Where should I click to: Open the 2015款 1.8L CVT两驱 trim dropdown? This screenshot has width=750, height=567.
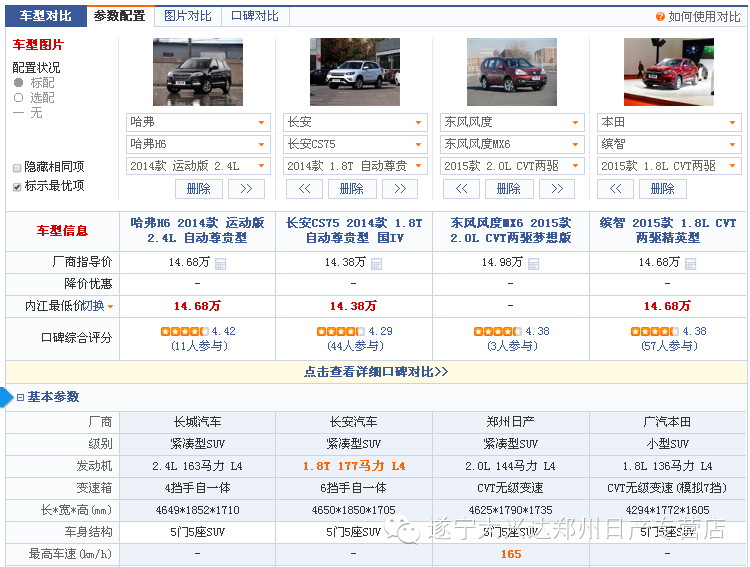click(x=669, y=166)
